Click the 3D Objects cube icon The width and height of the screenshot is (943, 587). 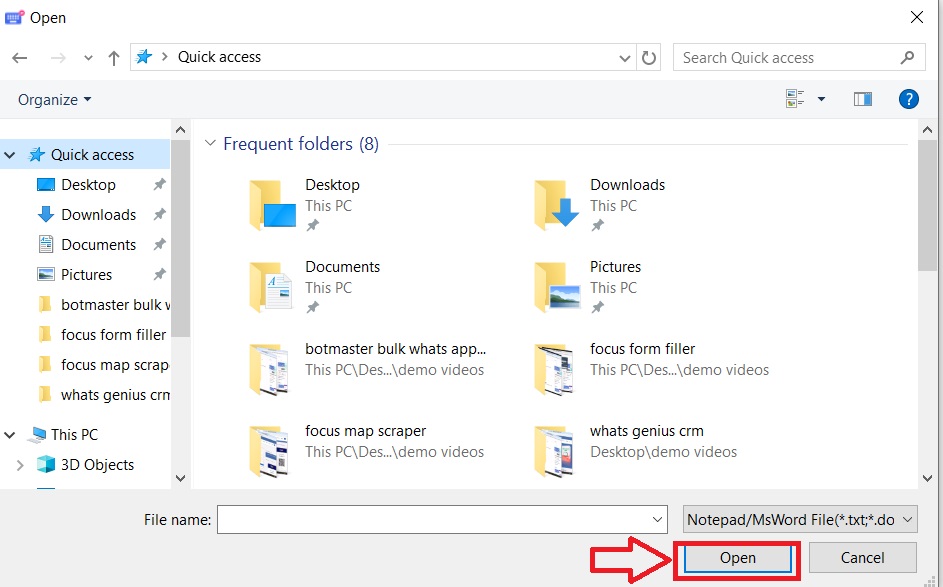click(x=46, y=464)
